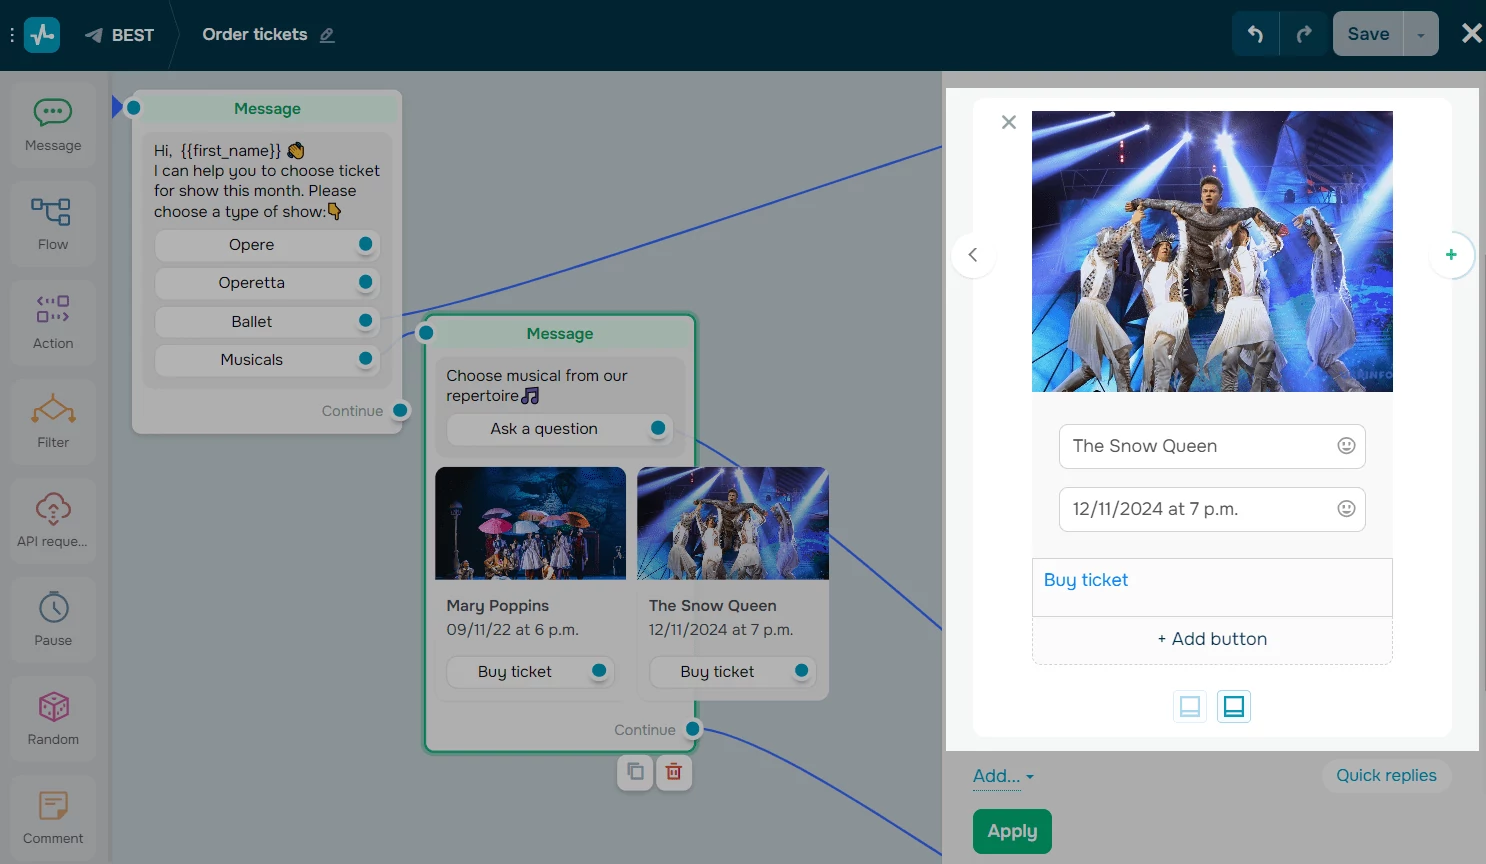
Task: Toggle large image display for the card
Action: [x=1233, y=706]
